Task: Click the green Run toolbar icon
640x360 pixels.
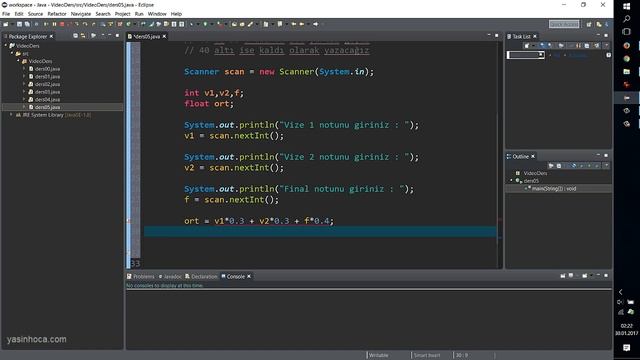Action: (x=205, y=24)
